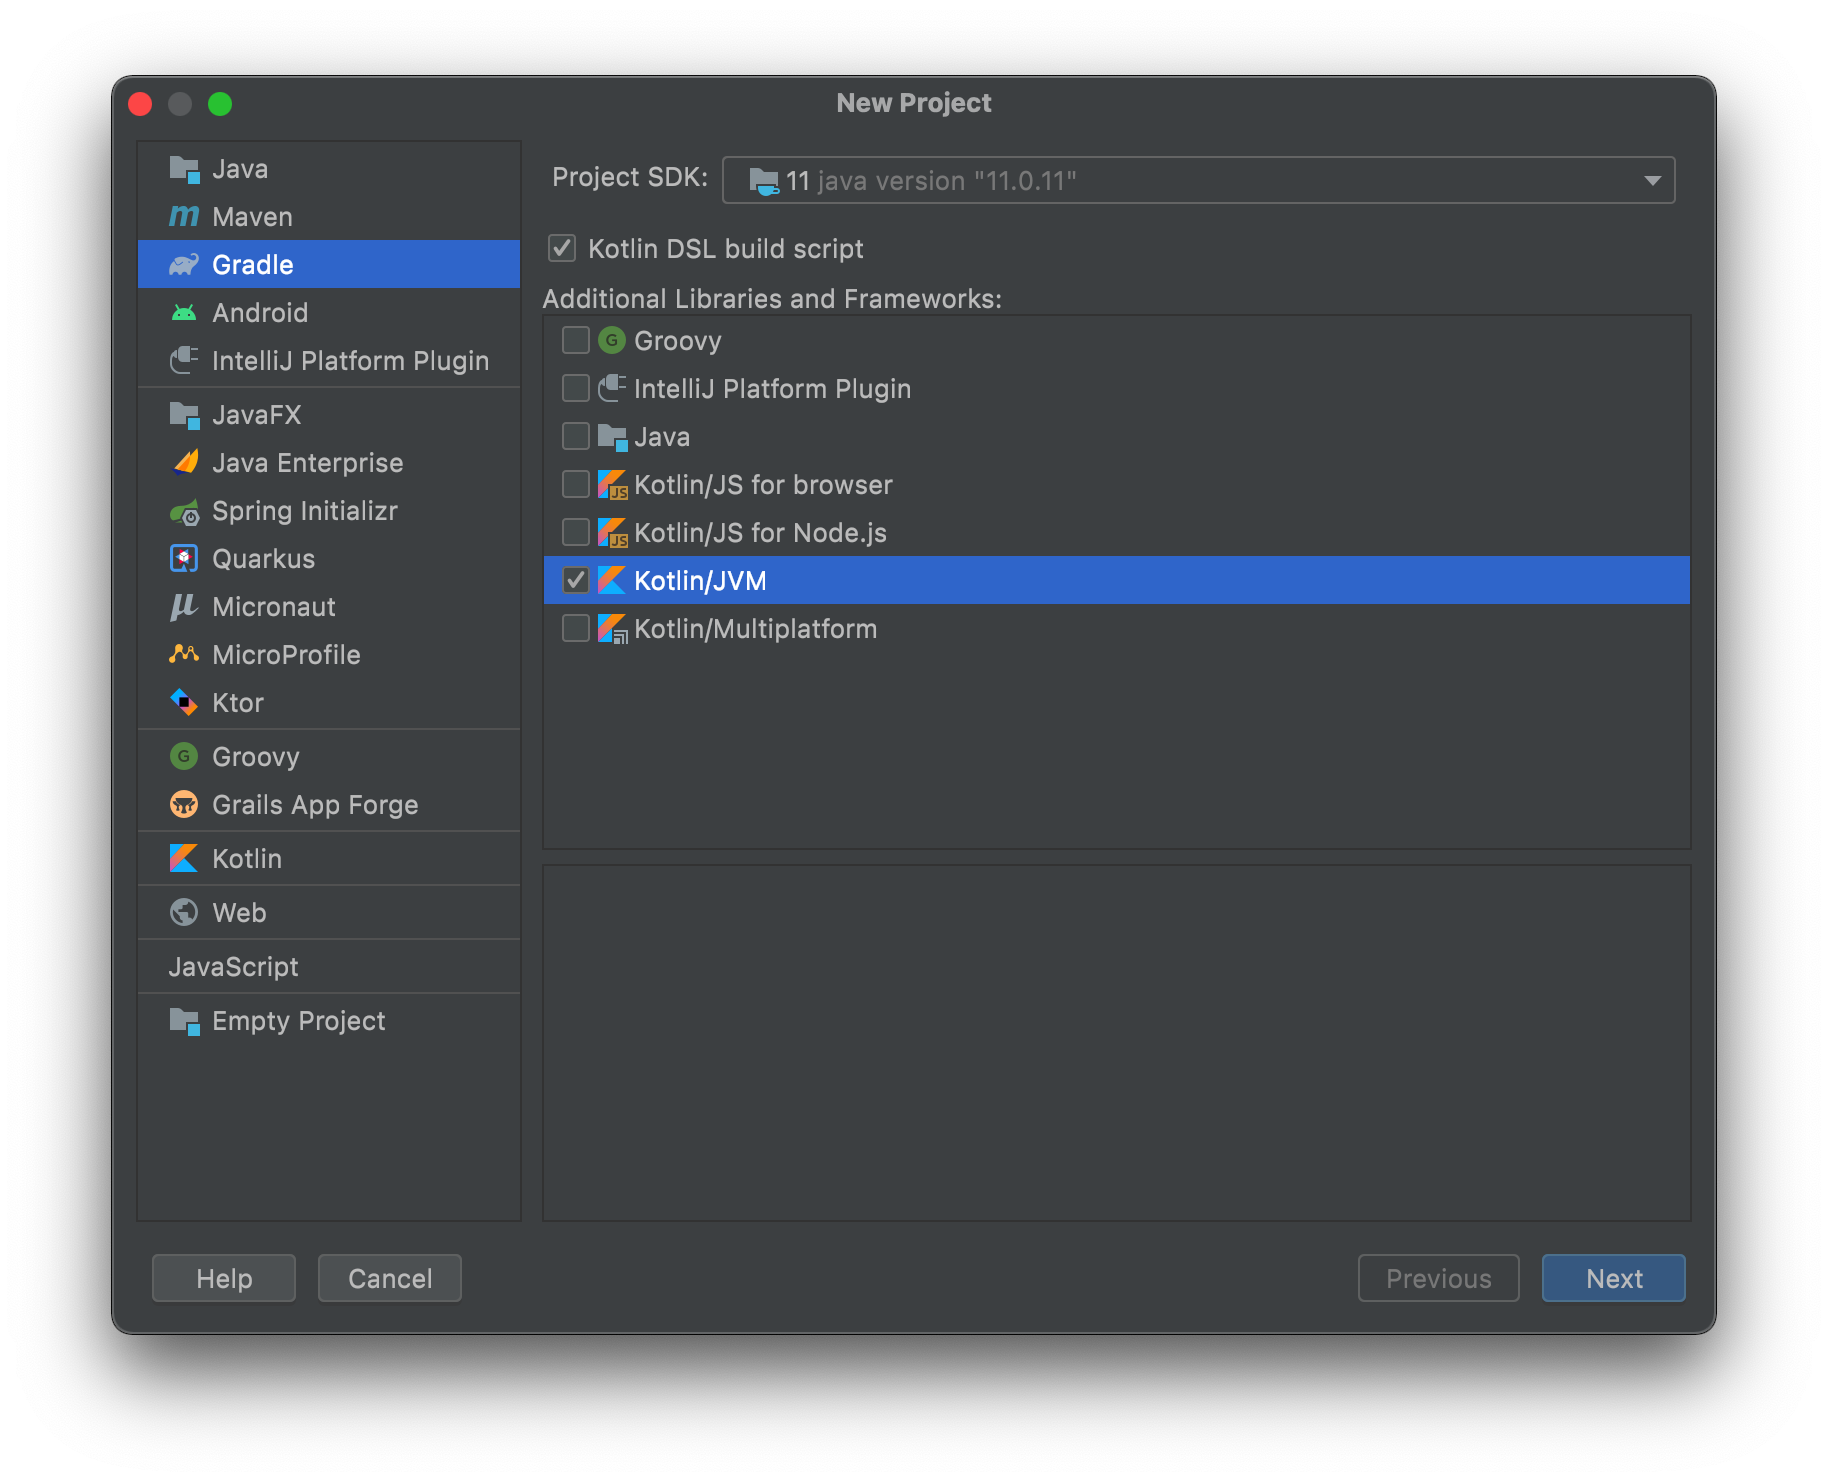Choose the Quarkus project type

[329, 558]
